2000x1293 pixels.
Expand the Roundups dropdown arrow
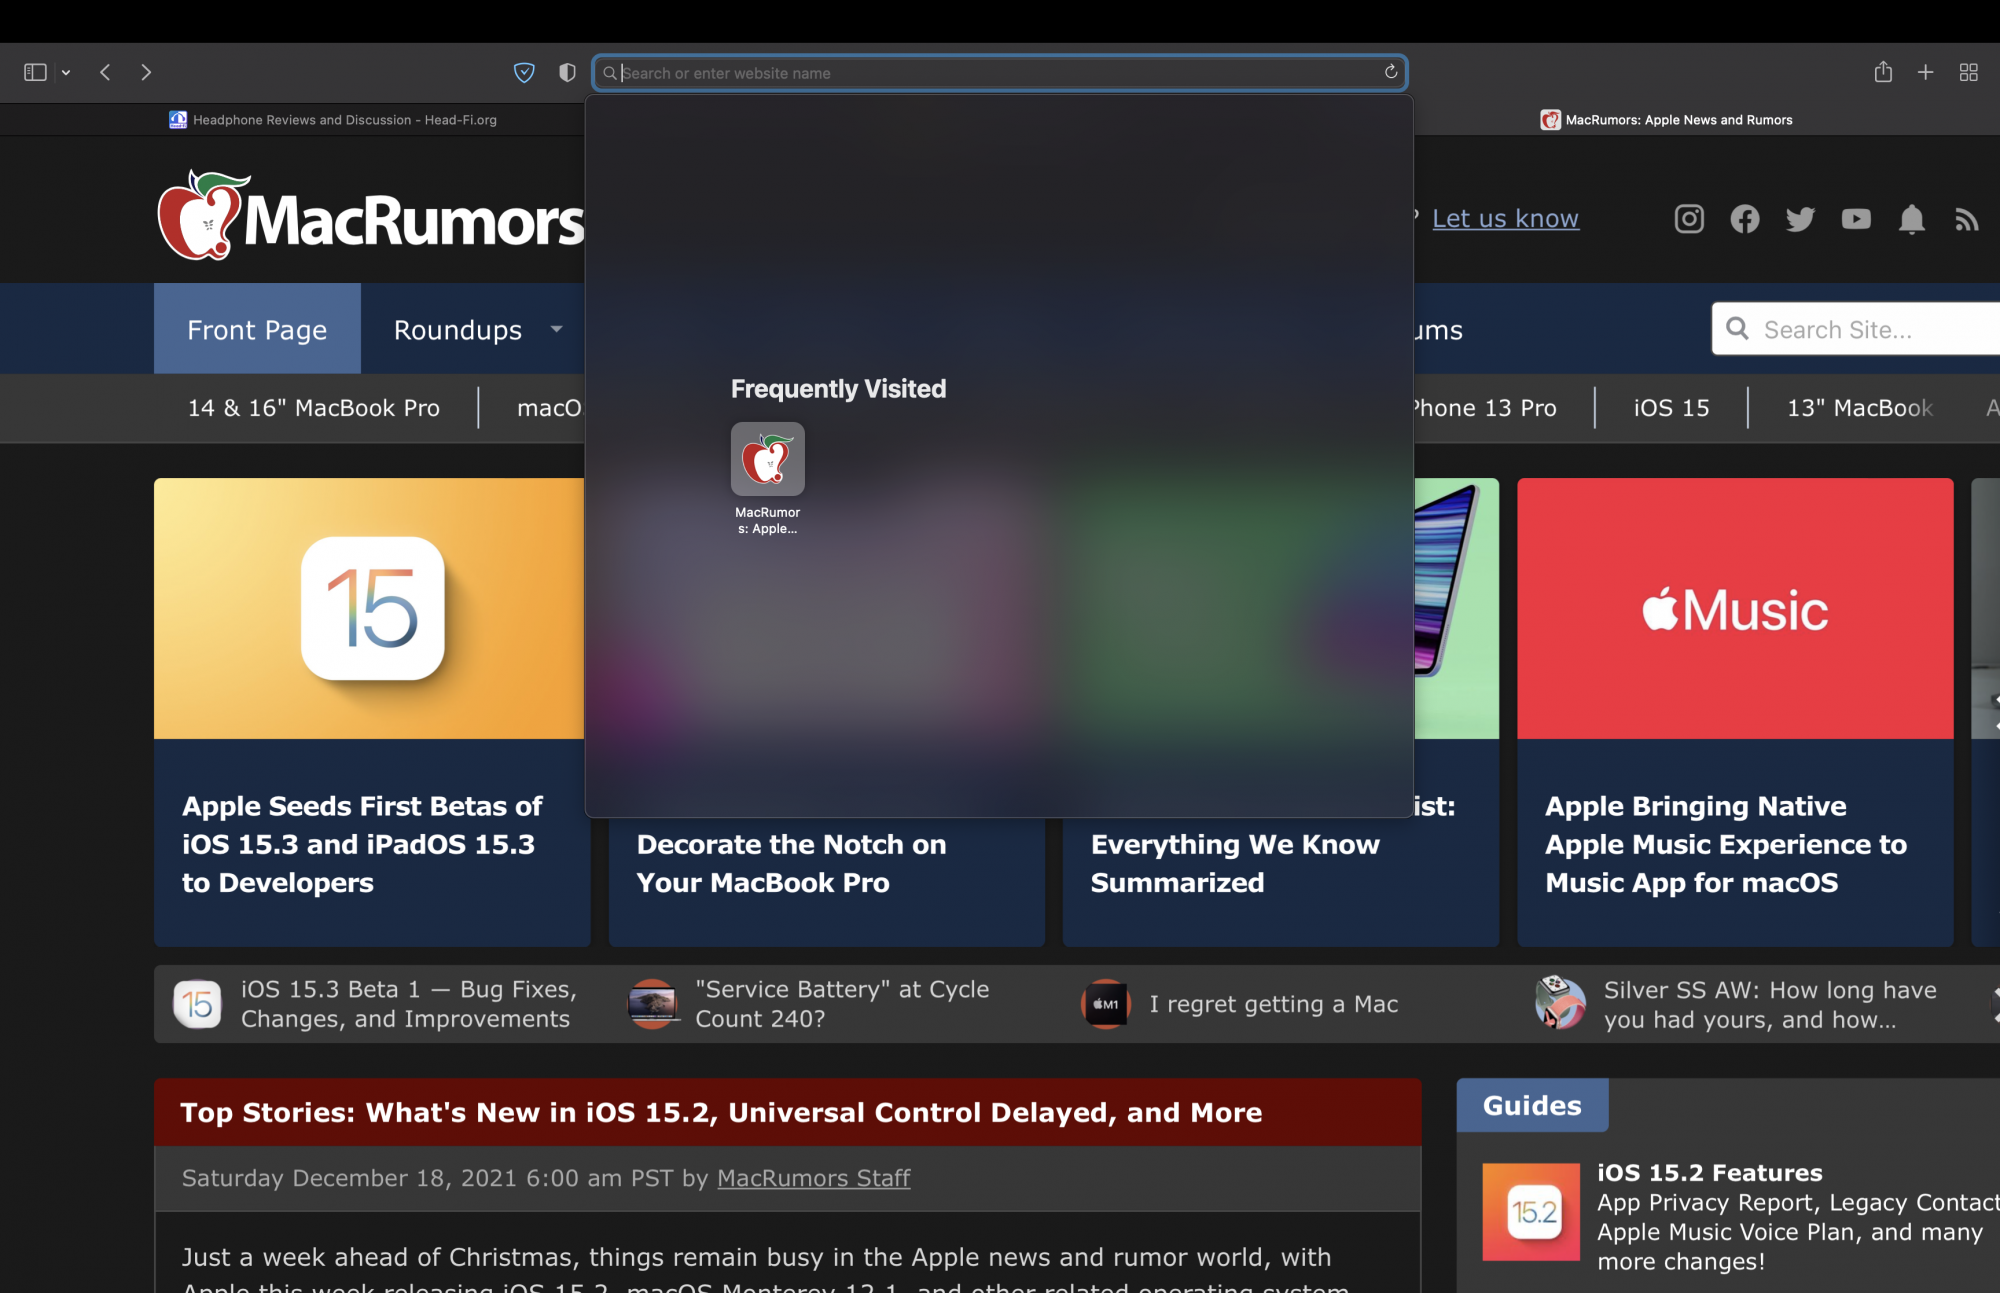[x=557, y=329]
